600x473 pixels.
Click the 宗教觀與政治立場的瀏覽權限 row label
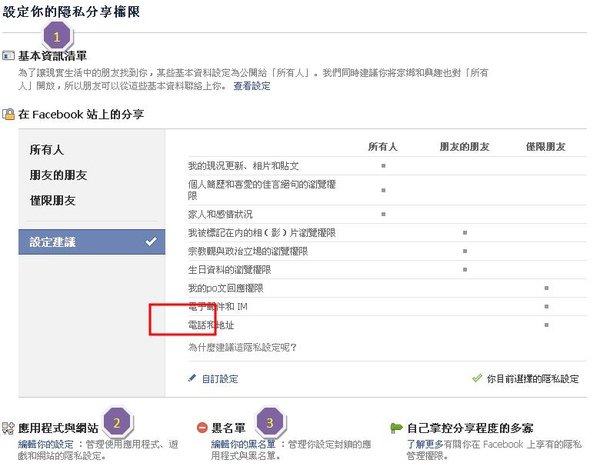[x=248, y=251]
